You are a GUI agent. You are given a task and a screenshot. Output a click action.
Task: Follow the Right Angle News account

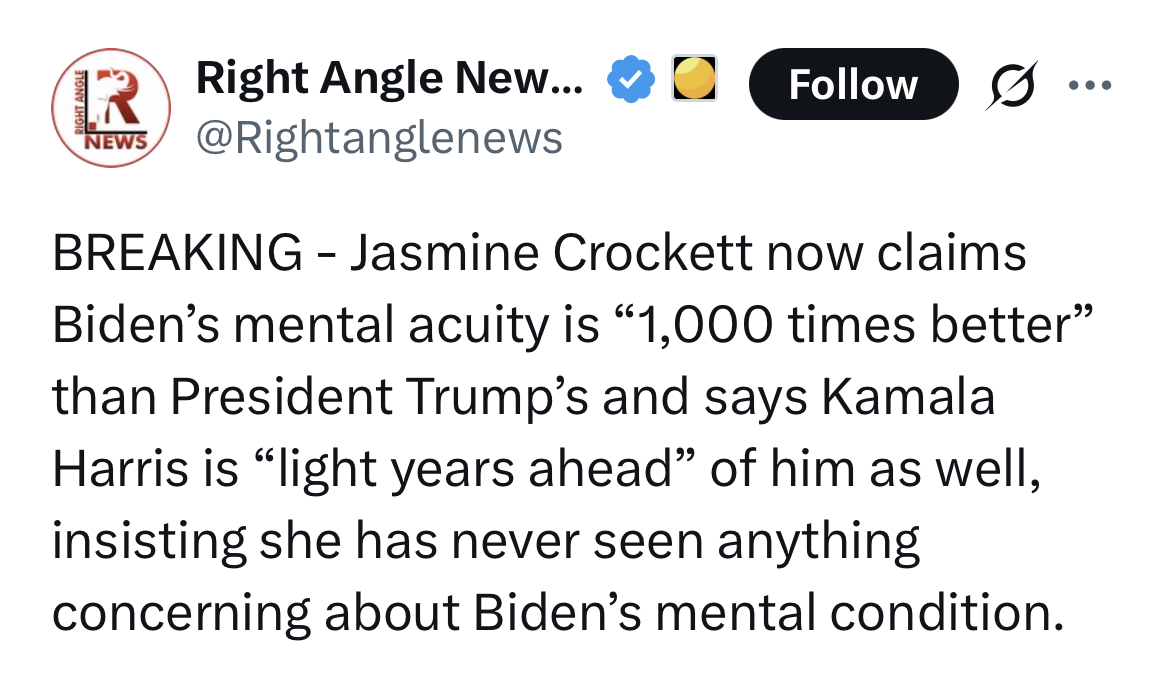click(852, 85)
